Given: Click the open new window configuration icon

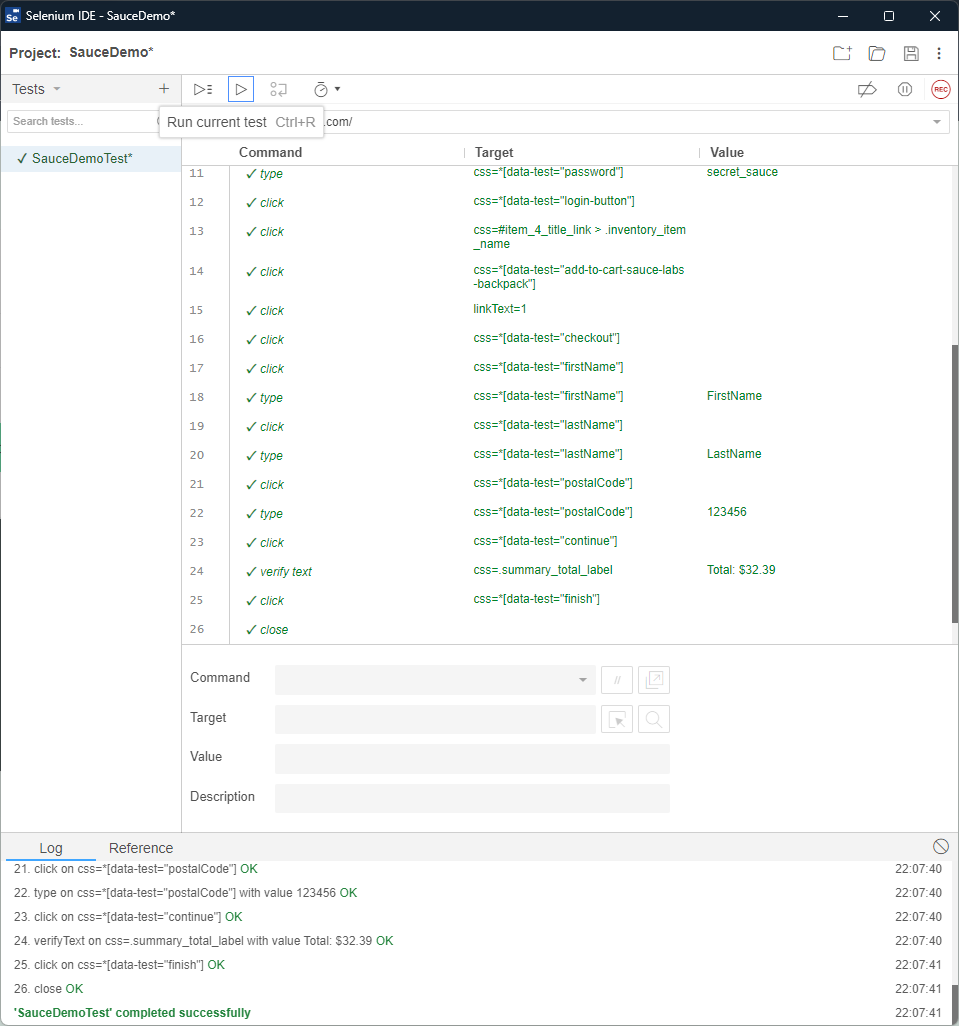Looking at the screenshot, I should [654, 680].
